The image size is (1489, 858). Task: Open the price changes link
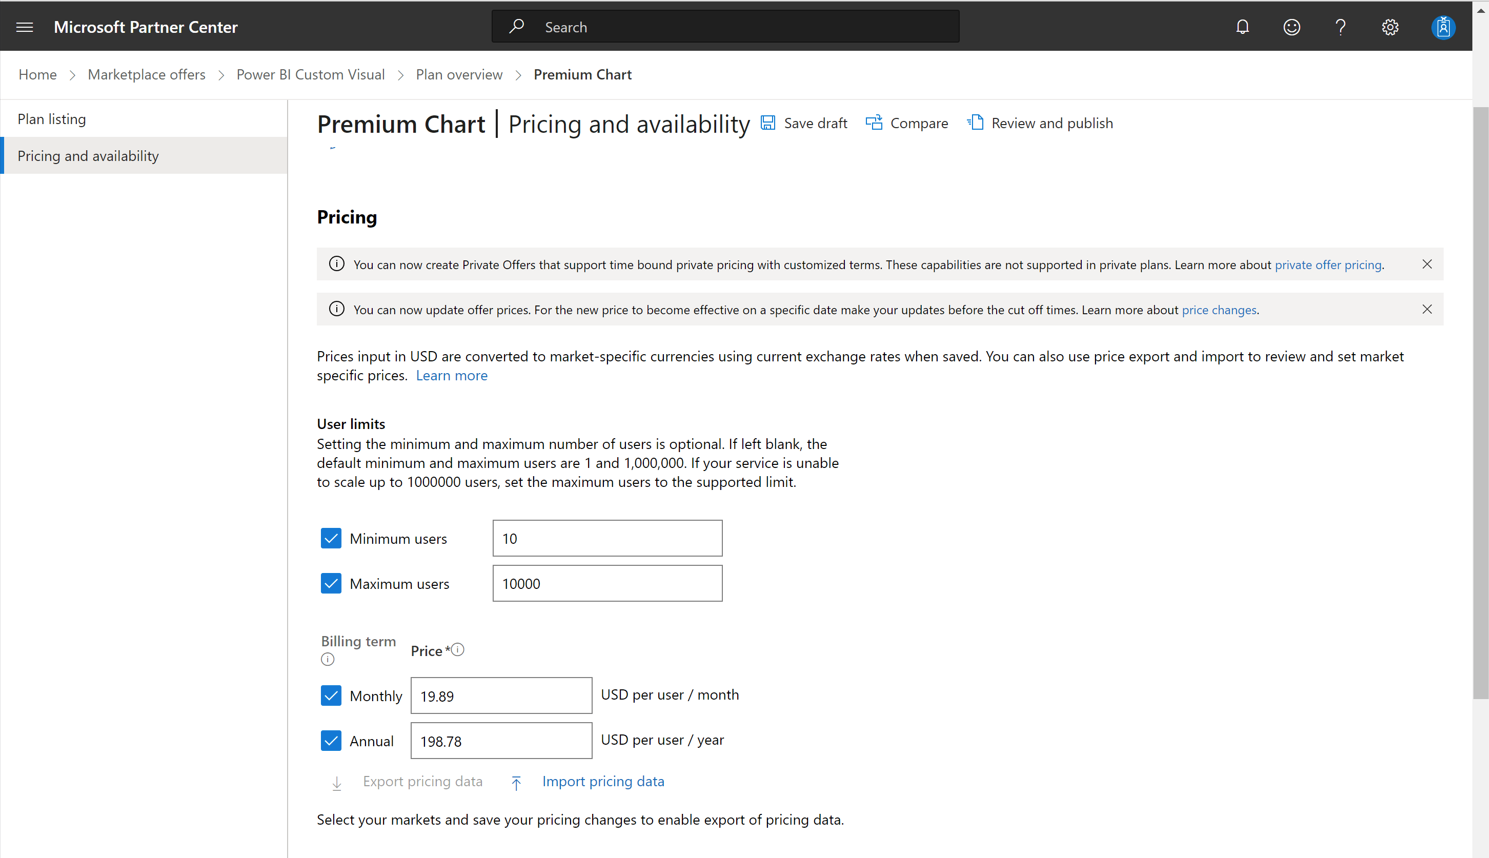point(1219,310)
